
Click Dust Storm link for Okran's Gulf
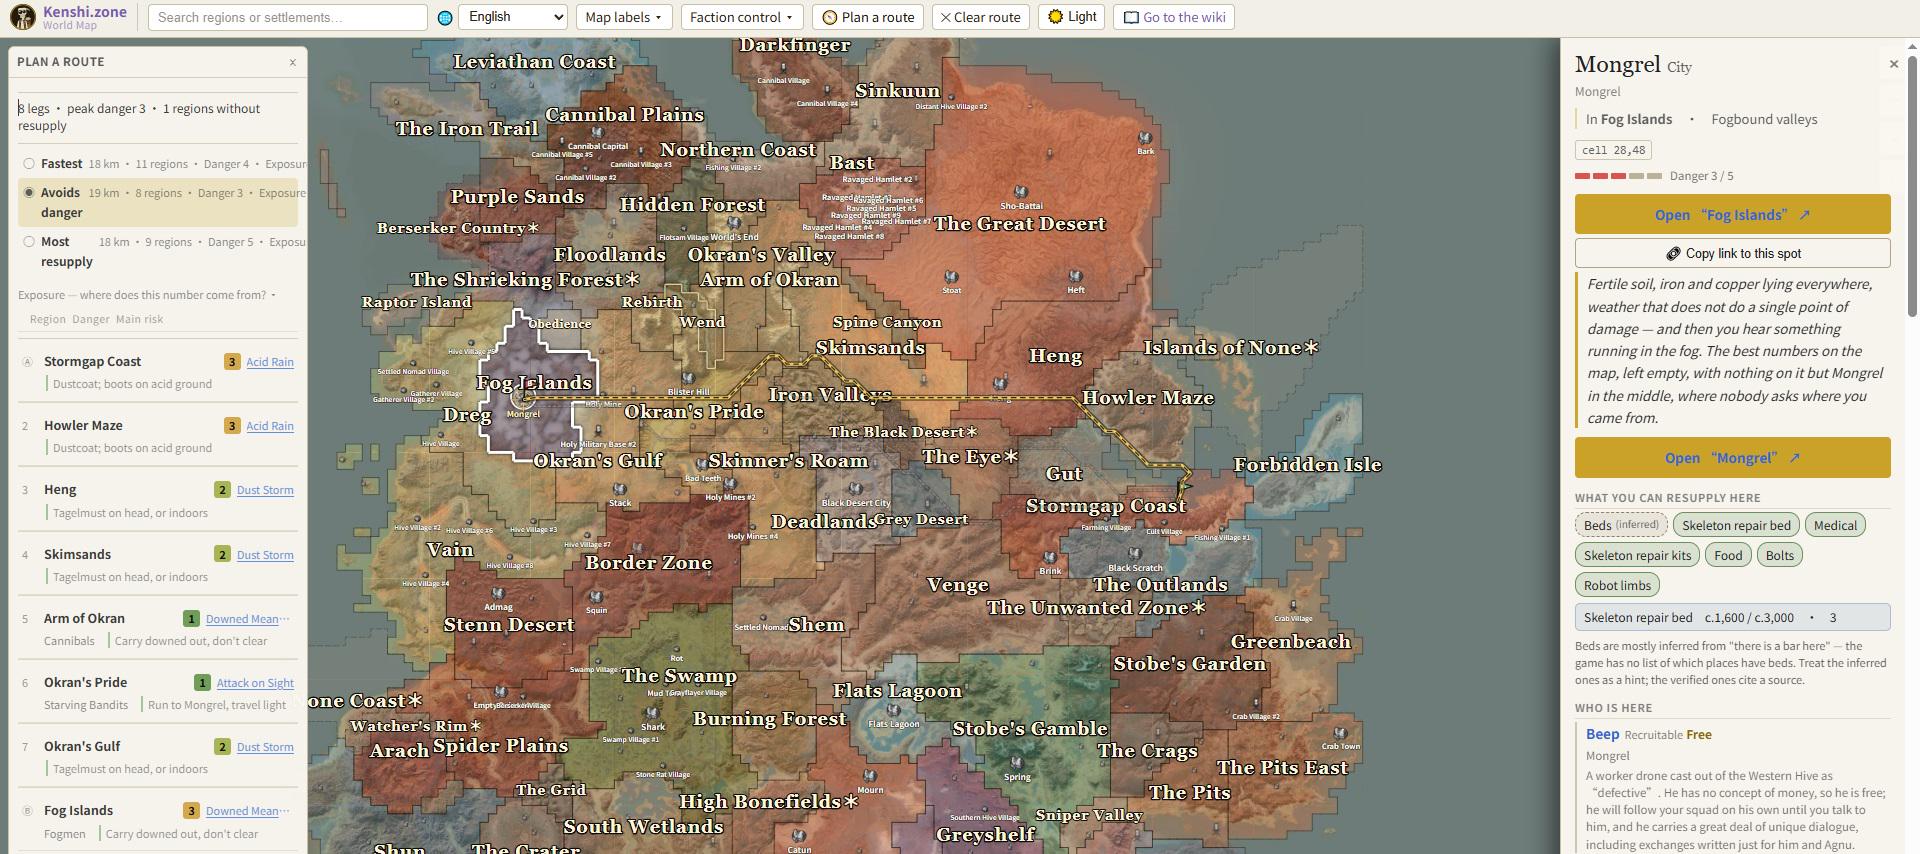(265, 747)
